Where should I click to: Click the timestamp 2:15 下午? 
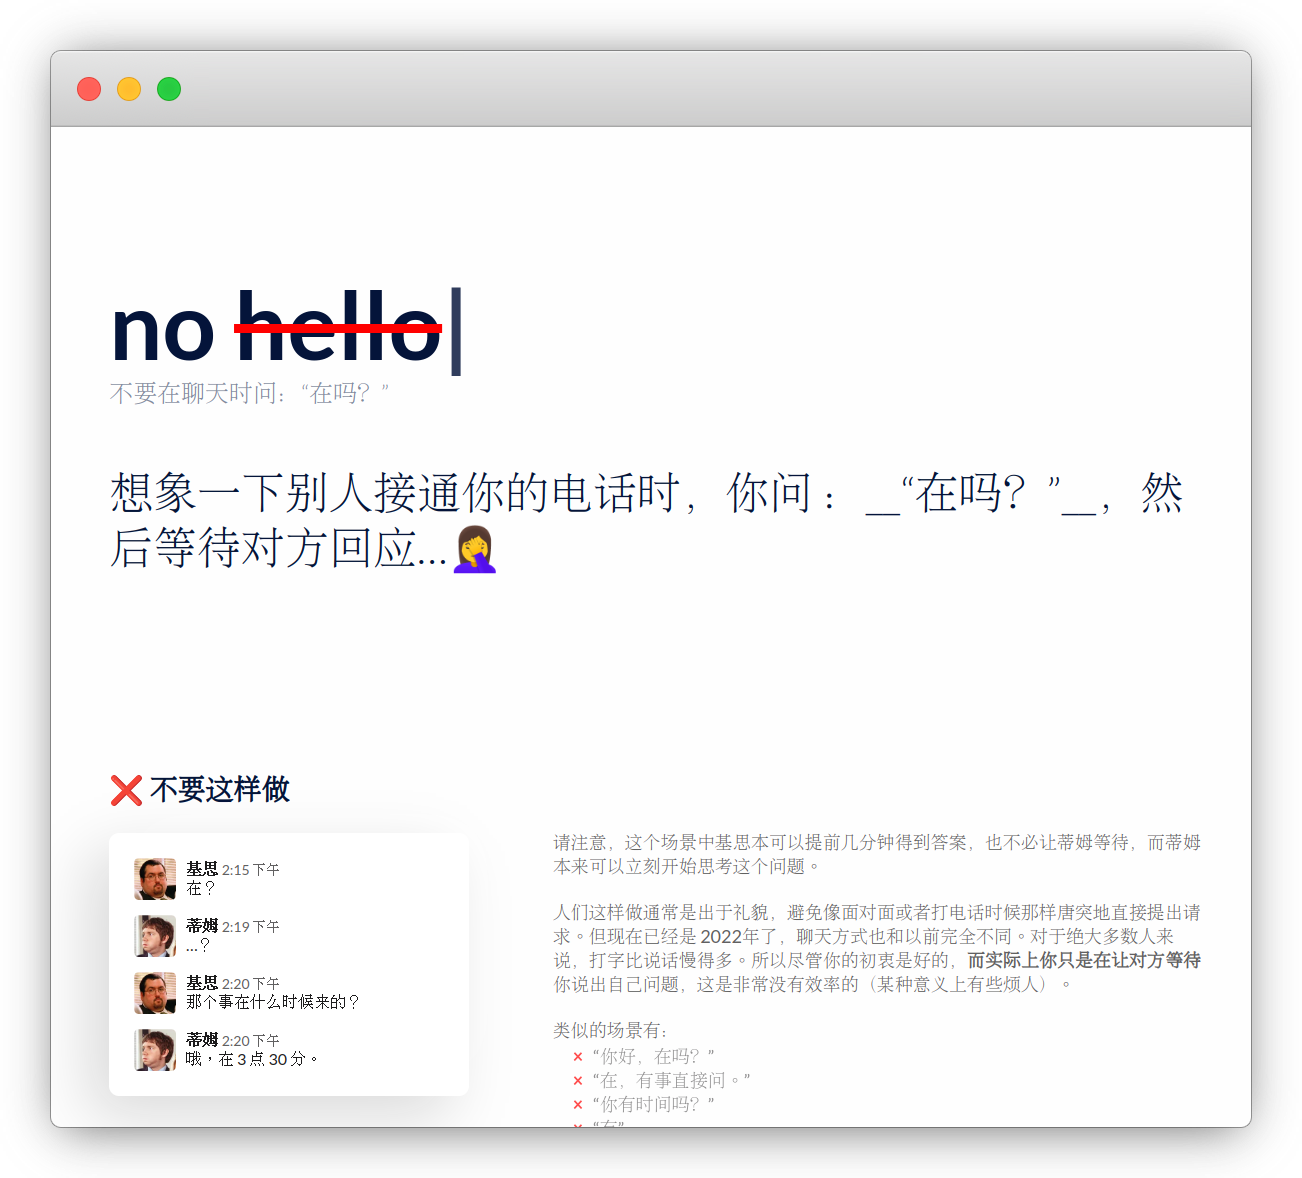(251, 870)
